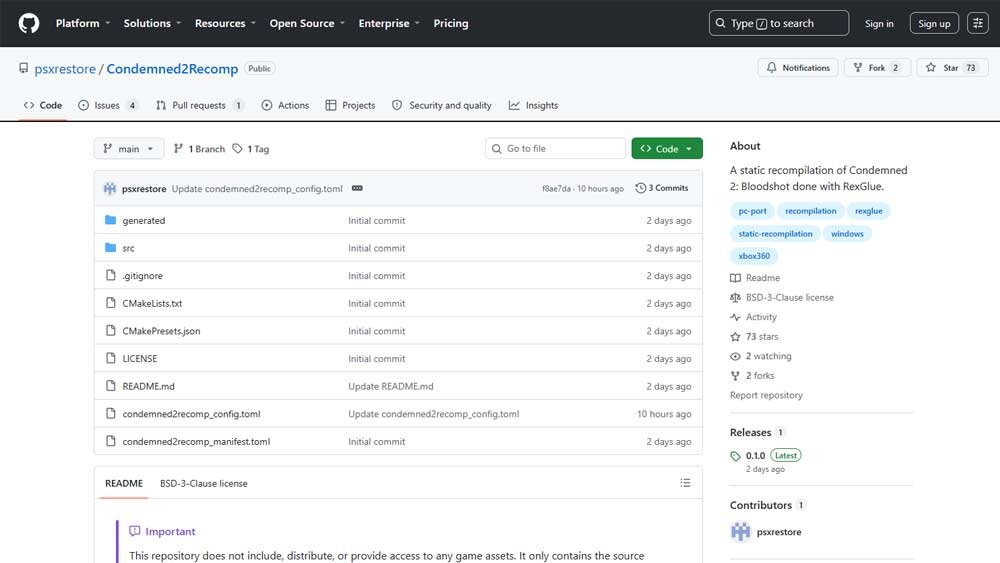View the Insights tab
This screenshot has width=1000, height=563.
pos(533,105)
